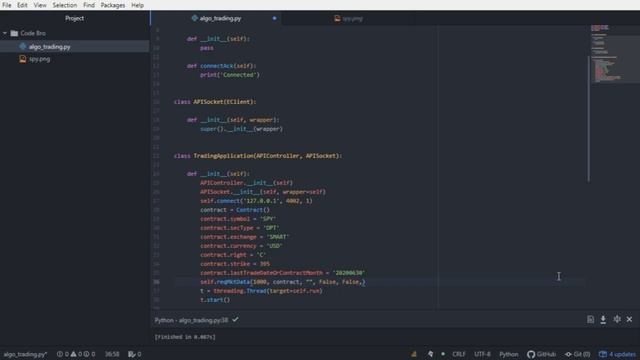Switch to the algo_trading.py tab
The height and width of the screenshot is (360, 640).
click(x=216, y=18)
